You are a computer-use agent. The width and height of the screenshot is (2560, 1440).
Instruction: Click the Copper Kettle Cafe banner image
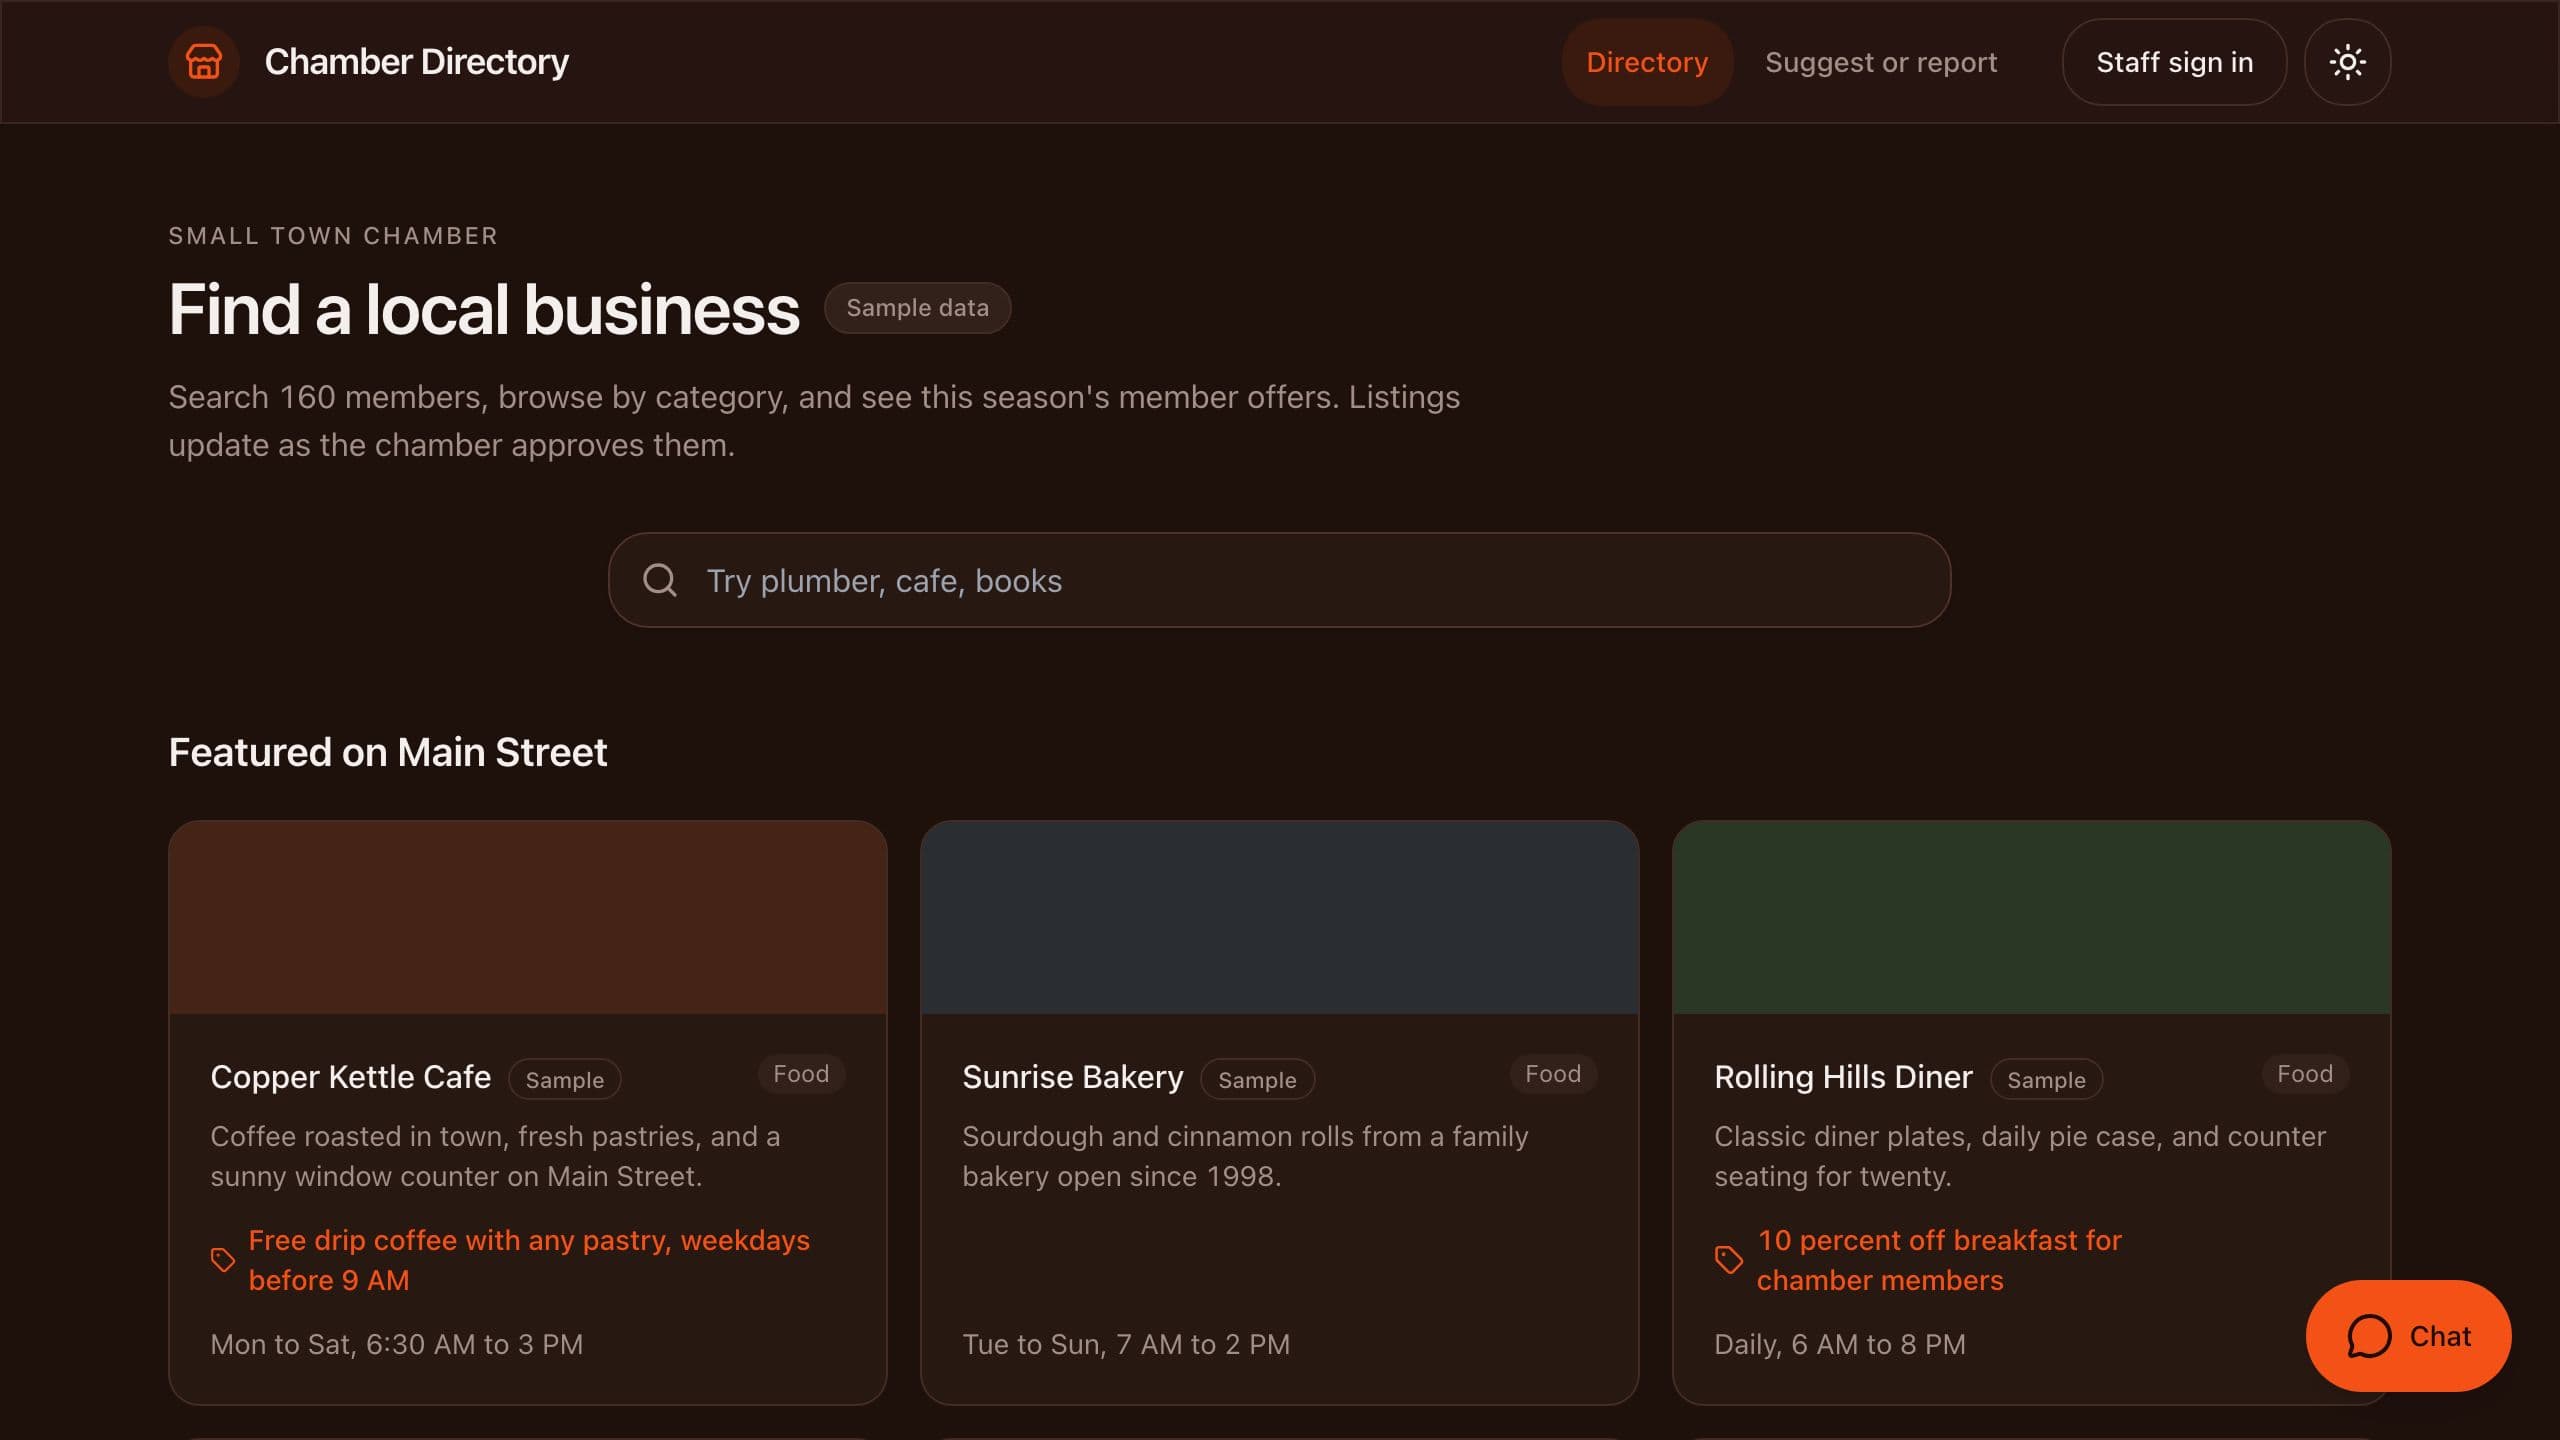[528, 917]
